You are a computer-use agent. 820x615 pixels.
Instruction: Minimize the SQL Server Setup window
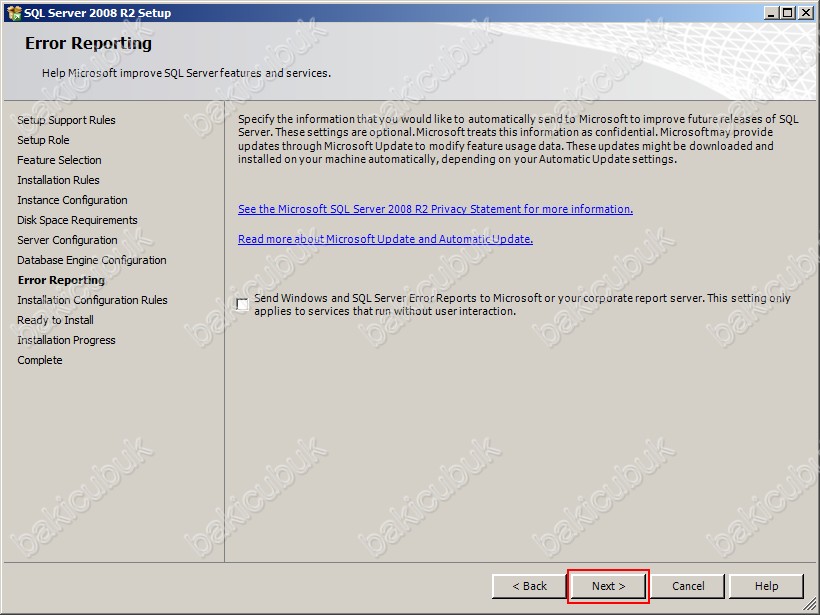(x=771, y=13)
